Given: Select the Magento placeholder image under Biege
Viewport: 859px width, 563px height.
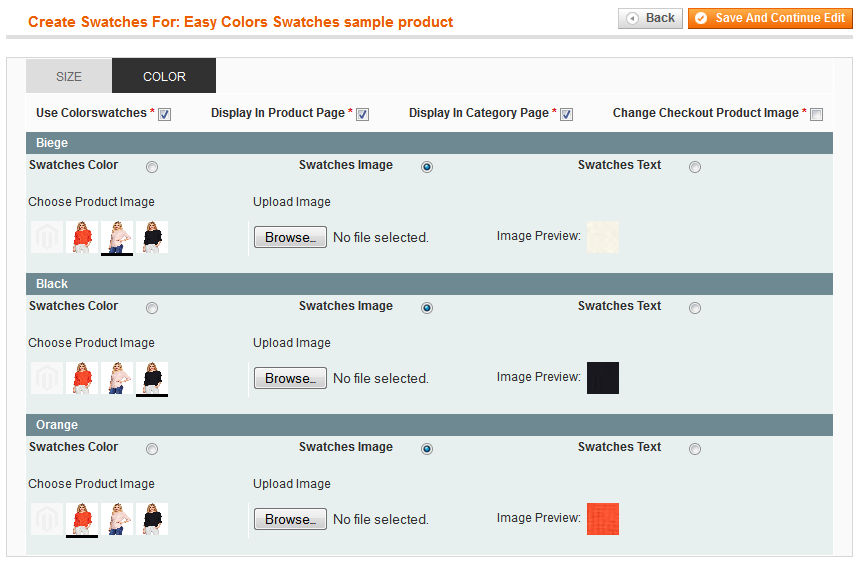Looking at the screenshot, I should [x=47, y=237].
